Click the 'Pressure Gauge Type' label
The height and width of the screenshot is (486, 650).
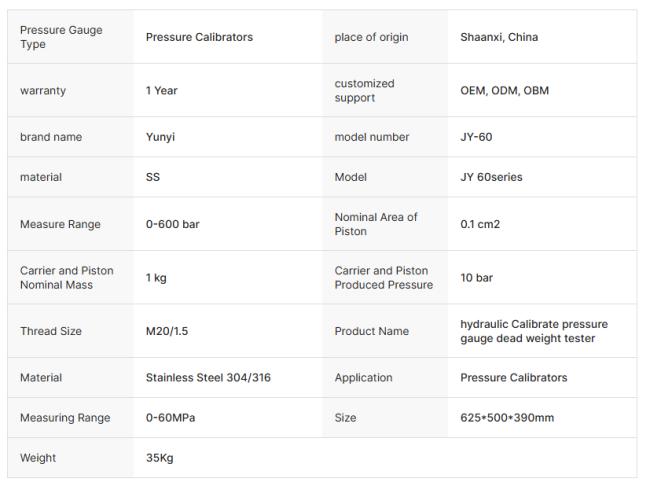click(61, 37)
